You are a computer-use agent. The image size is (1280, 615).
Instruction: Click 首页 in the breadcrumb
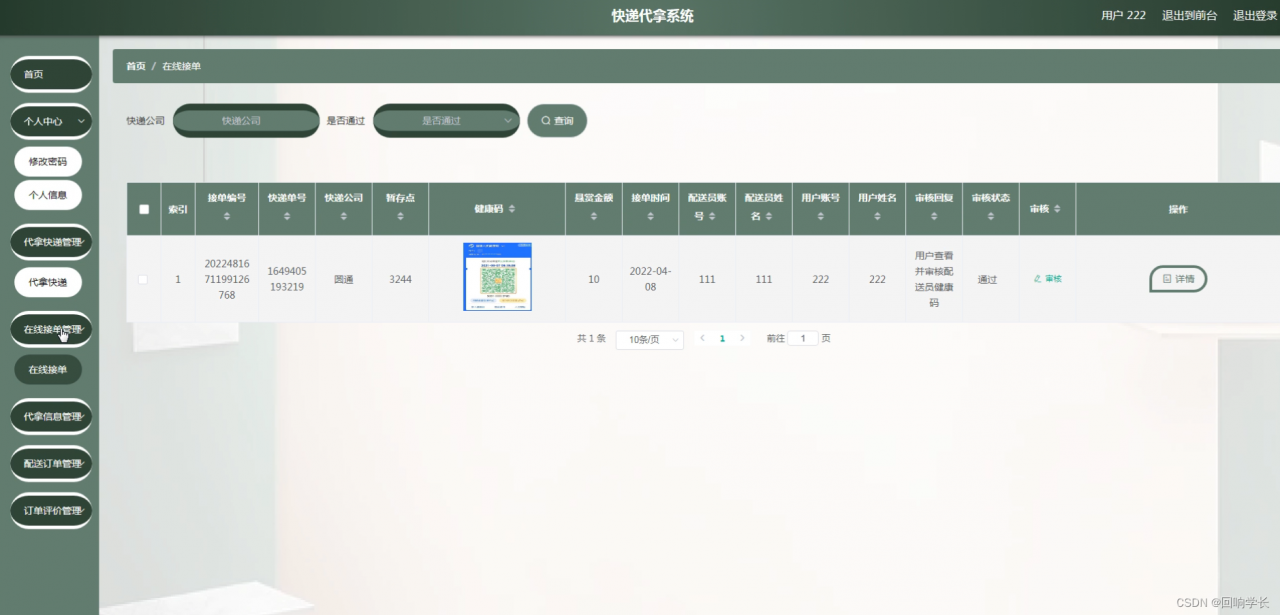[x=135, y=66]
